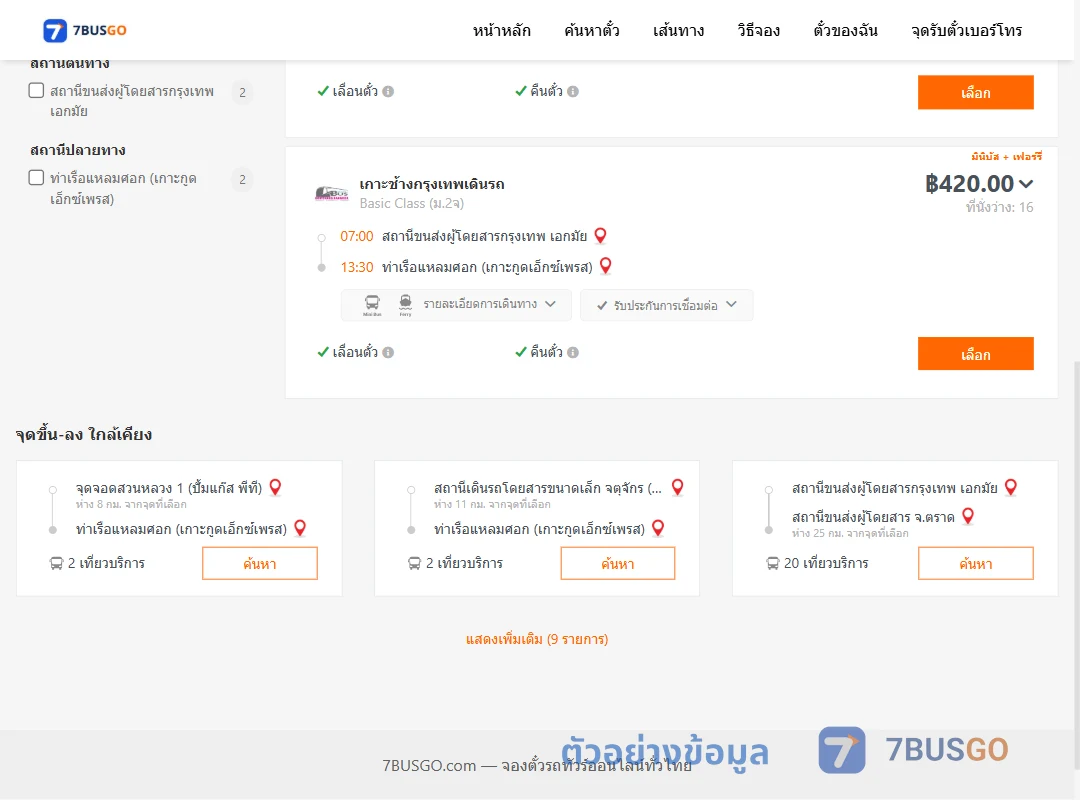
Task: Click the ferry icon in trip details
Action: [x=406, y=304]
